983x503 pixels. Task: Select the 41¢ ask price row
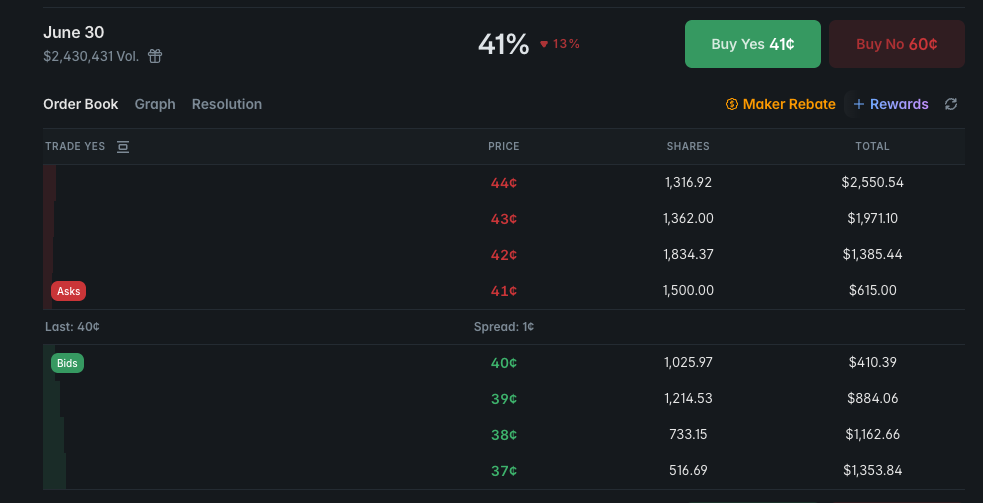pos(504,291)
